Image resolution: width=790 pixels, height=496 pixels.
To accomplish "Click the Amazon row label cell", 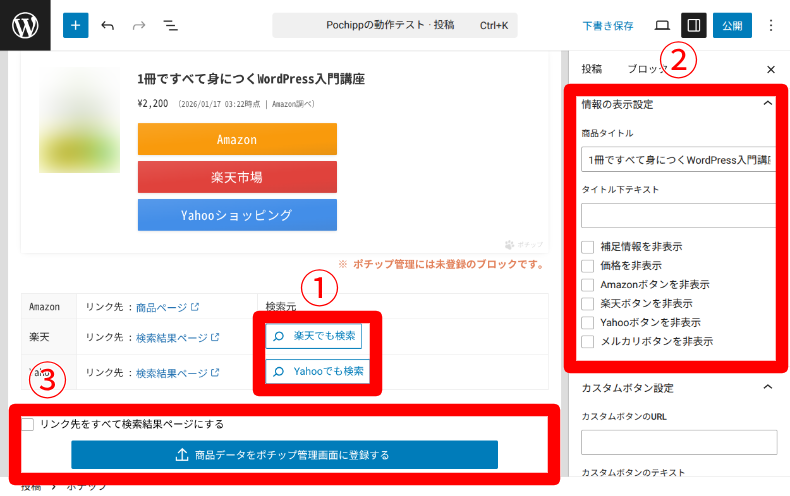I will (49, 306).
